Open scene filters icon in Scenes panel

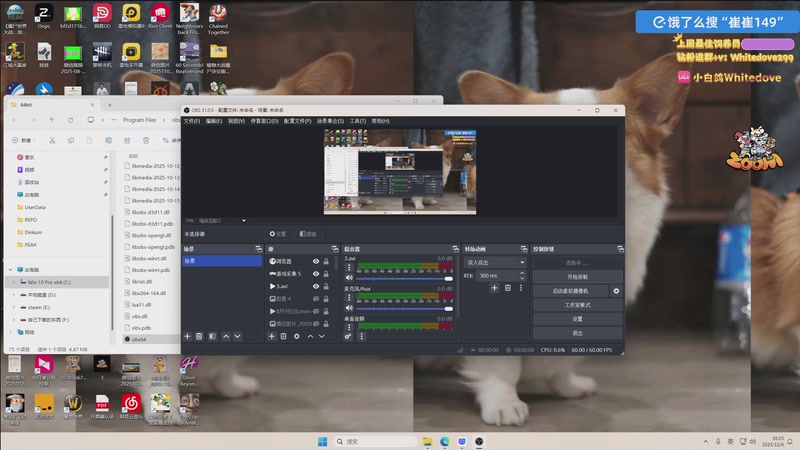212,337
